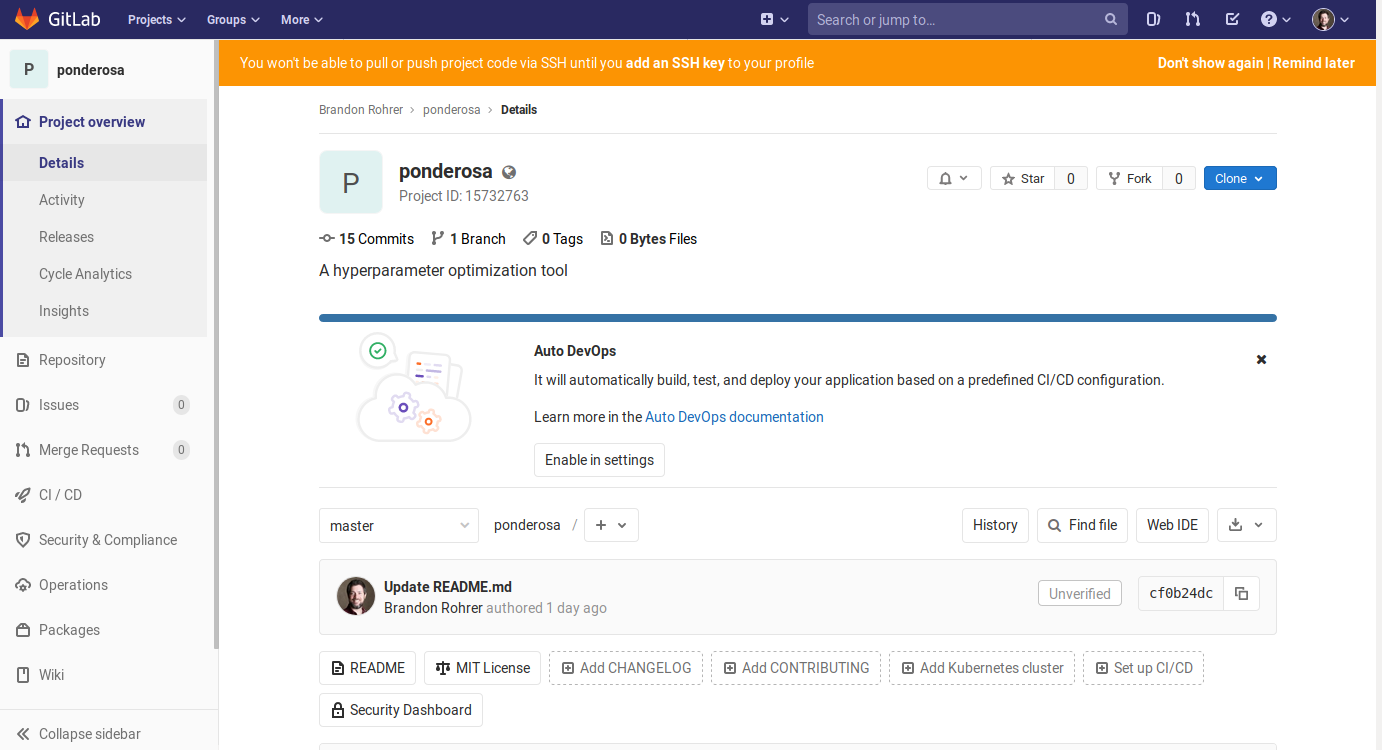Open the To-Do list icon
Image resolution: width=1382 pixels, height=750 pixels.
click(x=1232, y=19)
